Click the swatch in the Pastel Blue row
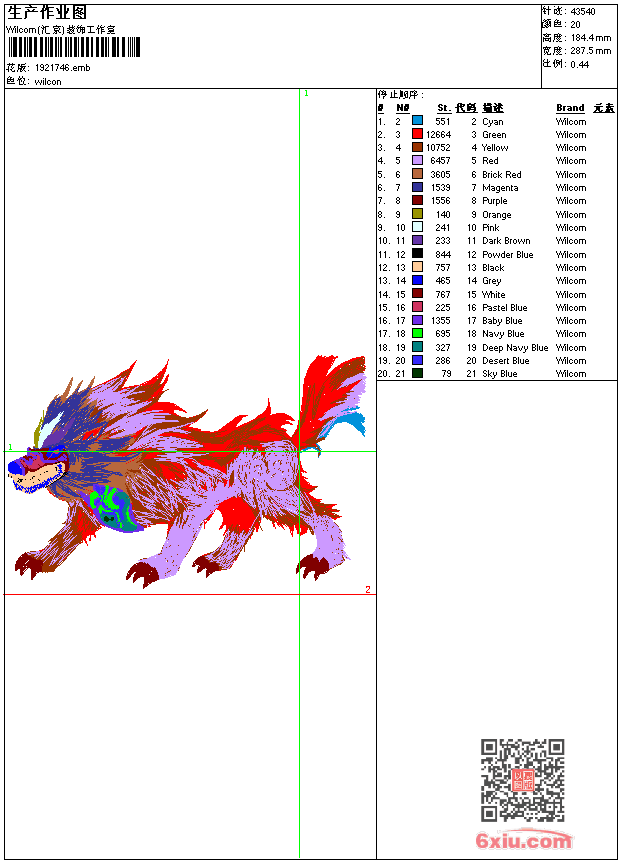The height and width of the screenshot is (860, 620). point(418,307)
